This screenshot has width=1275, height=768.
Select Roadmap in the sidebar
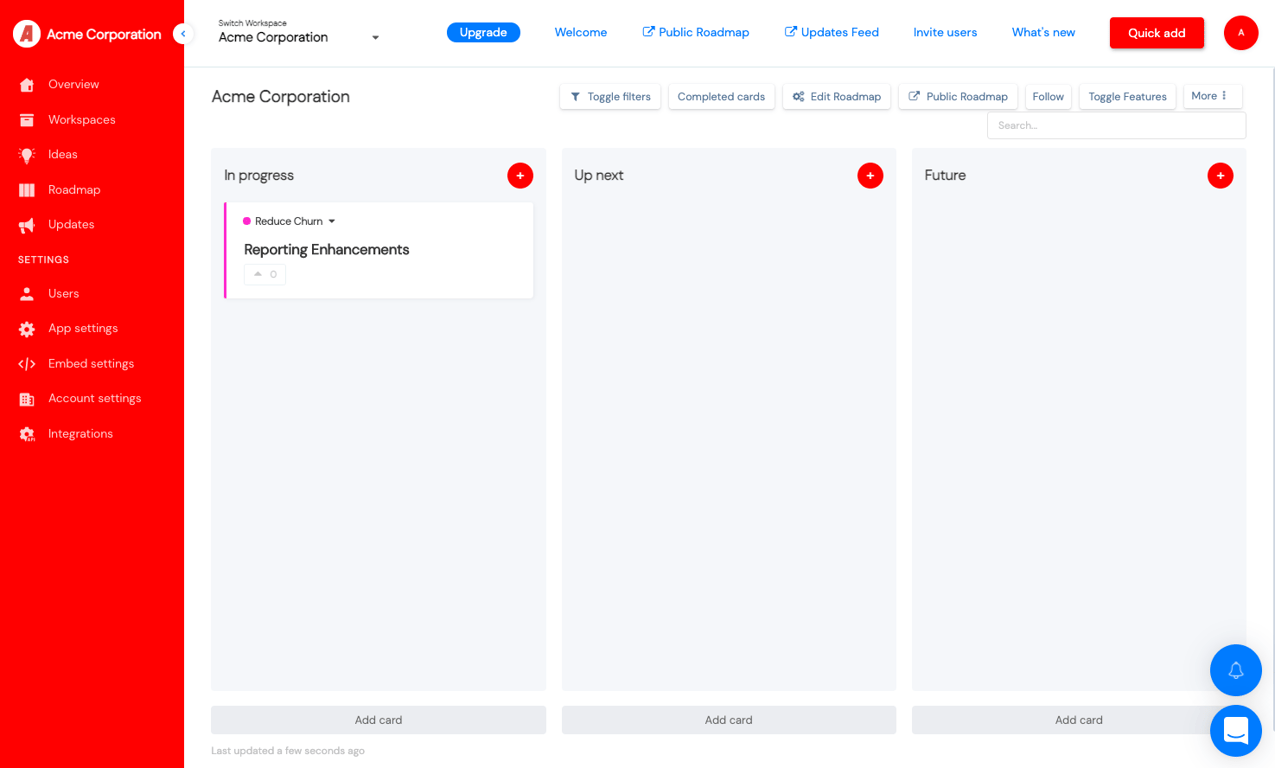click(74, 189)
